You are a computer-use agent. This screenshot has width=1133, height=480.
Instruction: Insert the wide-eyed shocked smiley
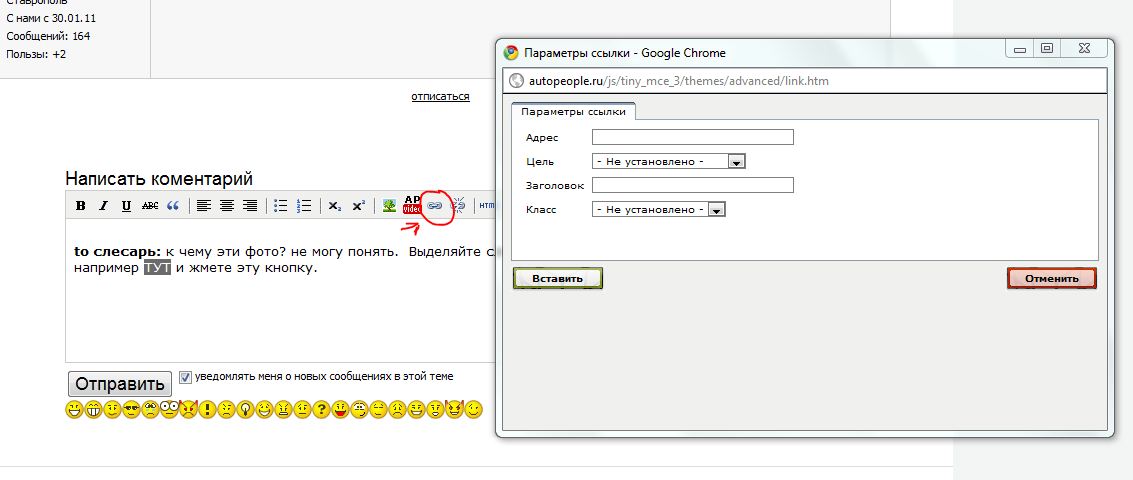coord(169,411)
